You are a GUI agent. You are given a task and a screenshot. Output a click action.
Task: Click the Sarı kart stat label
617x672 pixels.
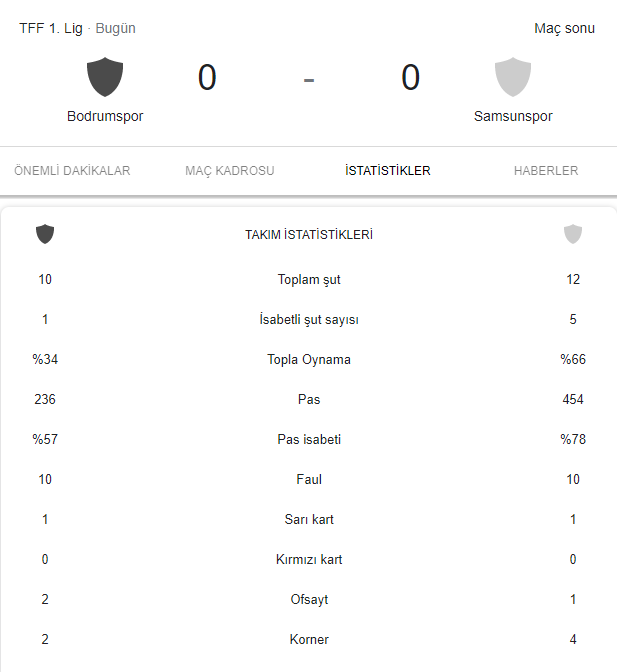pyautogui.click(x=309, y=520)
